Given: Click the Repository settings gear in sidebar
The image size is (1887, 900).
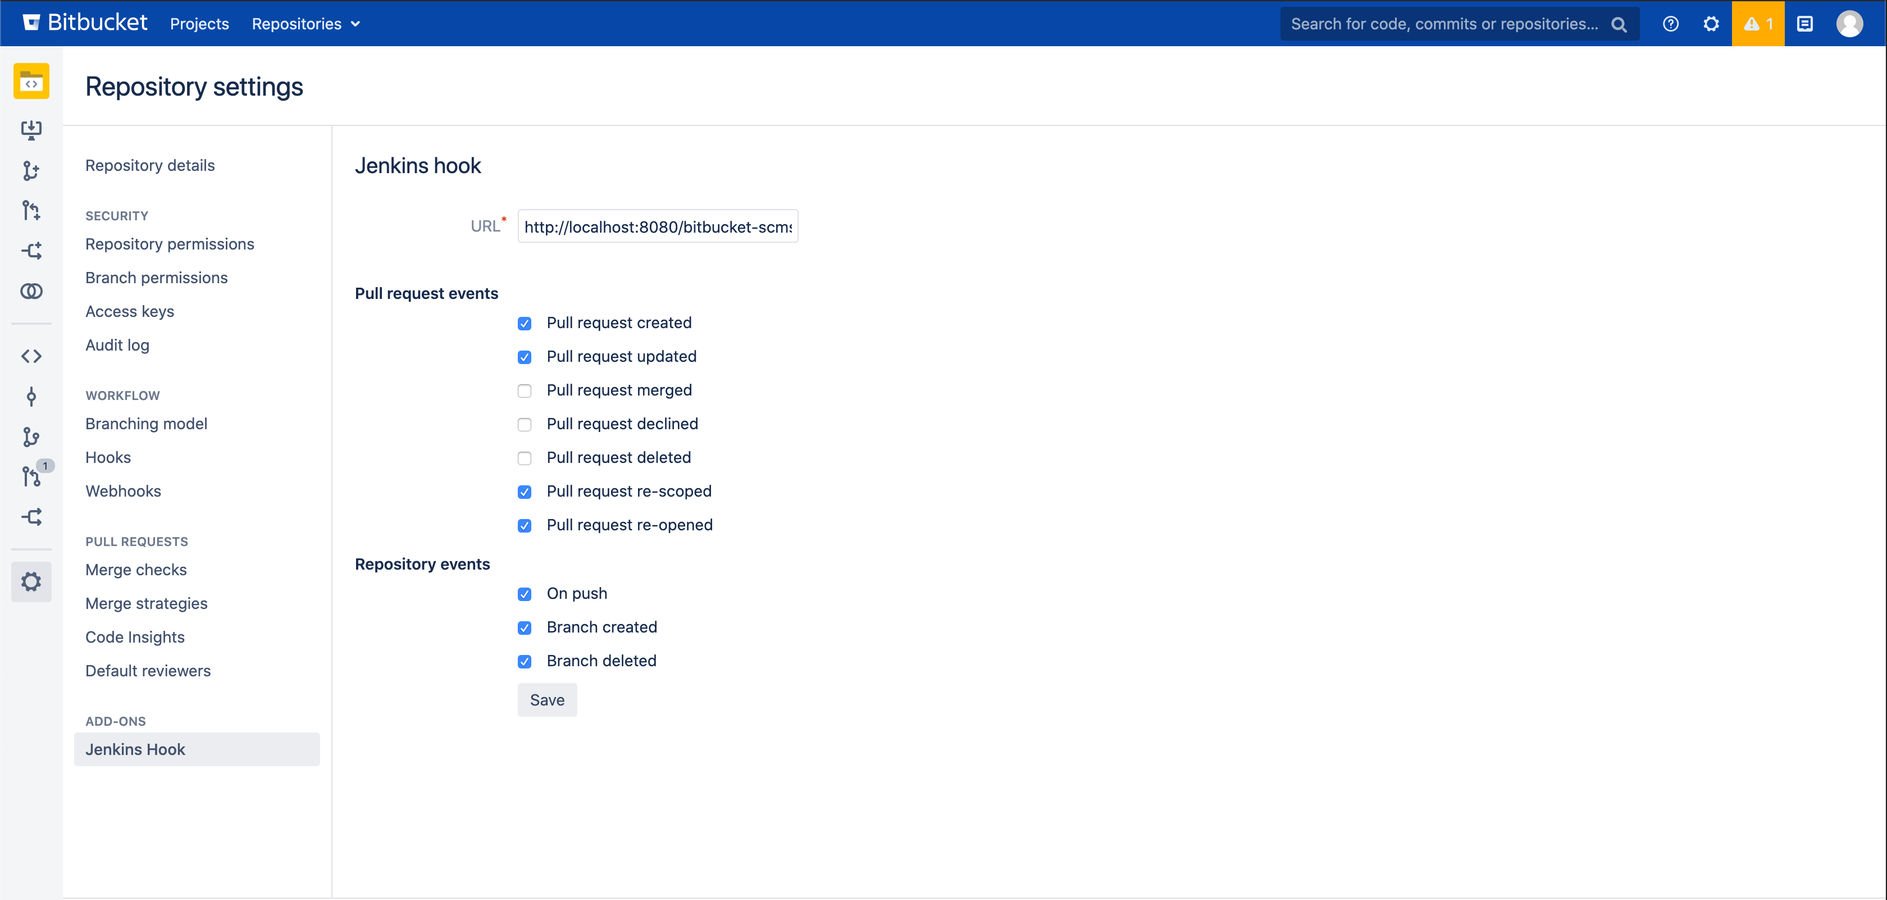Looking at the screenshot, I should (x=31, y=582).
